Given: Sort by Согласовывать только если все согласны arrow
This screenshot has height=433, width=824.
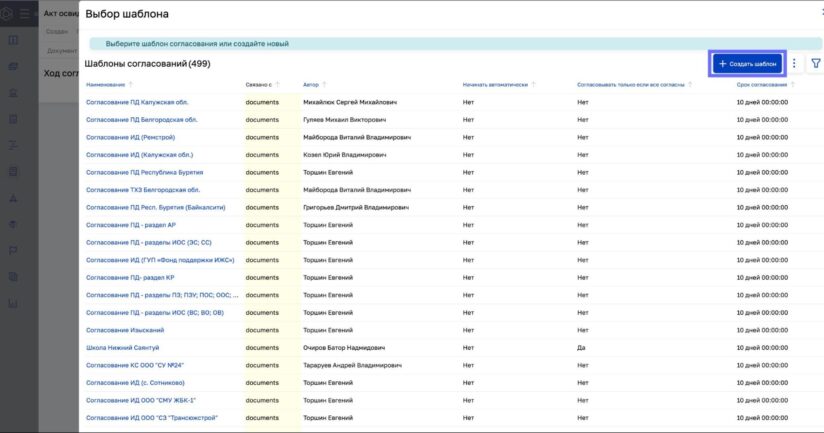Looking at the screenshot, I should [690, 85].
